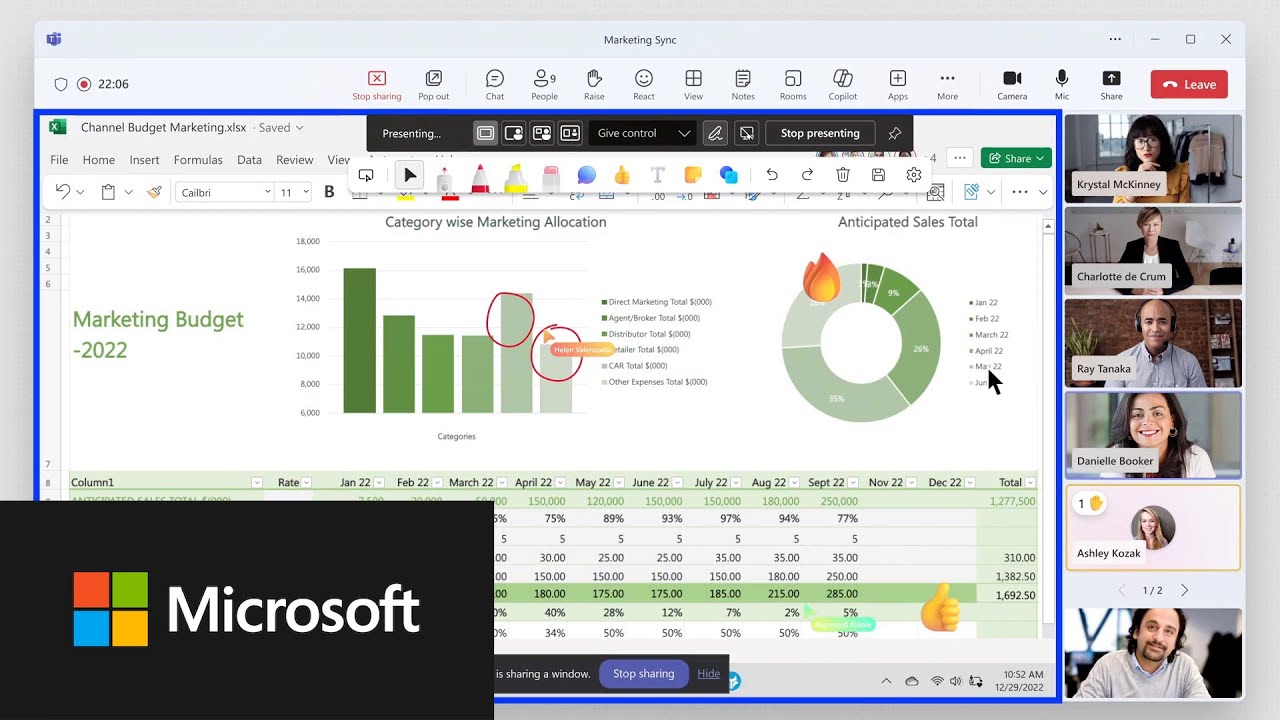Toggle the Camera on or off

(x=1012, y=85)
